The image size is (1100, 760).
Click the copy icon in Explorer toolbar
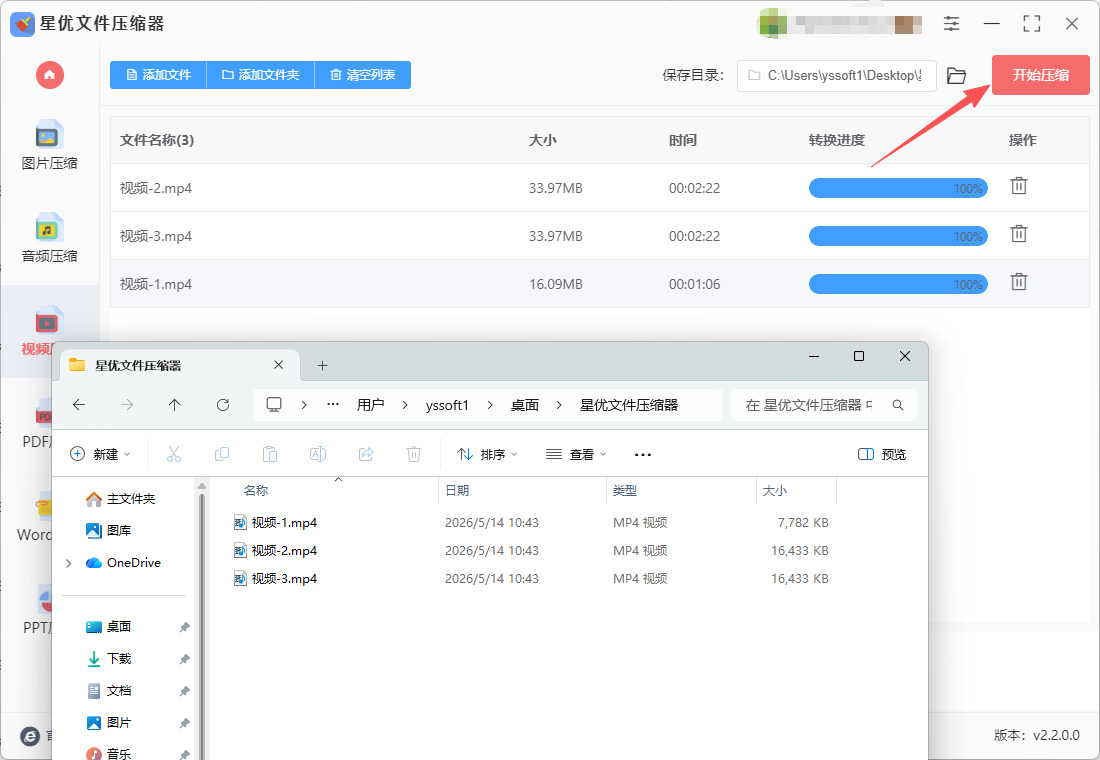[222, 454]
